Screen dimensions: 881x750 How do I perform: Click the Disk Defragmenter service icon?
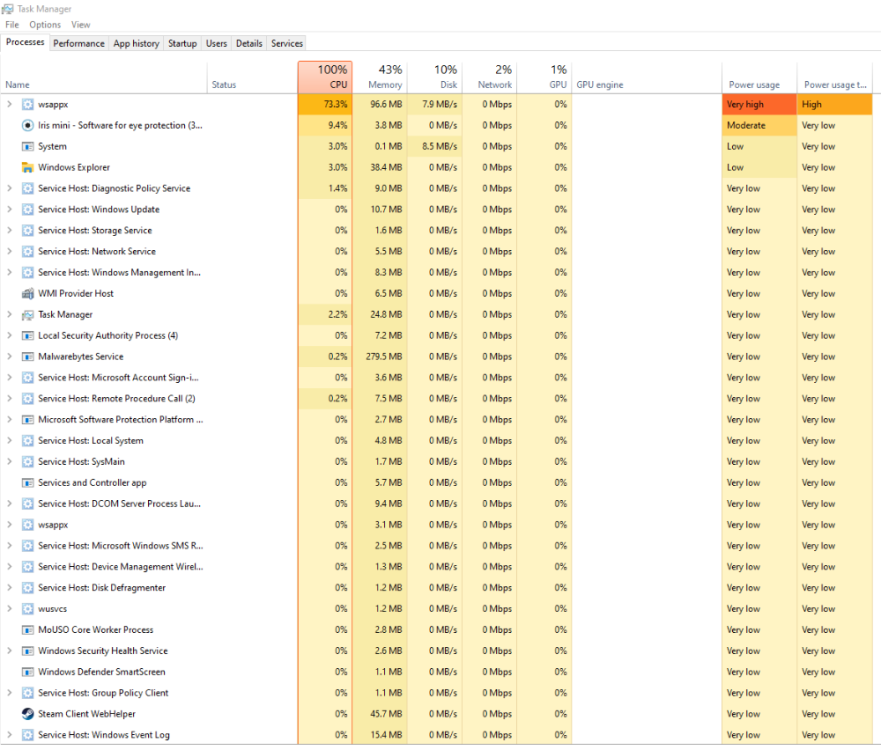pyautogui.click(x=28, y=588)
